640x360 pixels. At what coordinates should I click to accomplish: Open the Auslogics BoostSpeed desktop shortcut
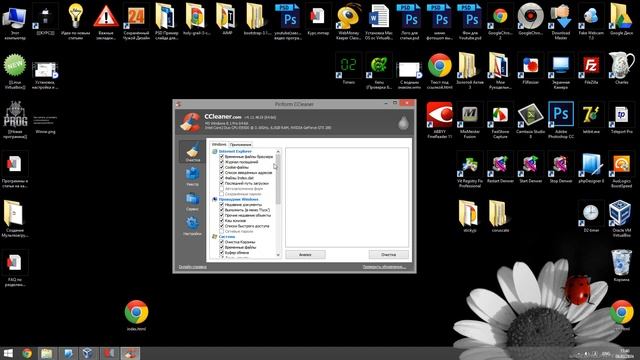pyautogui.click(x=622, y=169)
